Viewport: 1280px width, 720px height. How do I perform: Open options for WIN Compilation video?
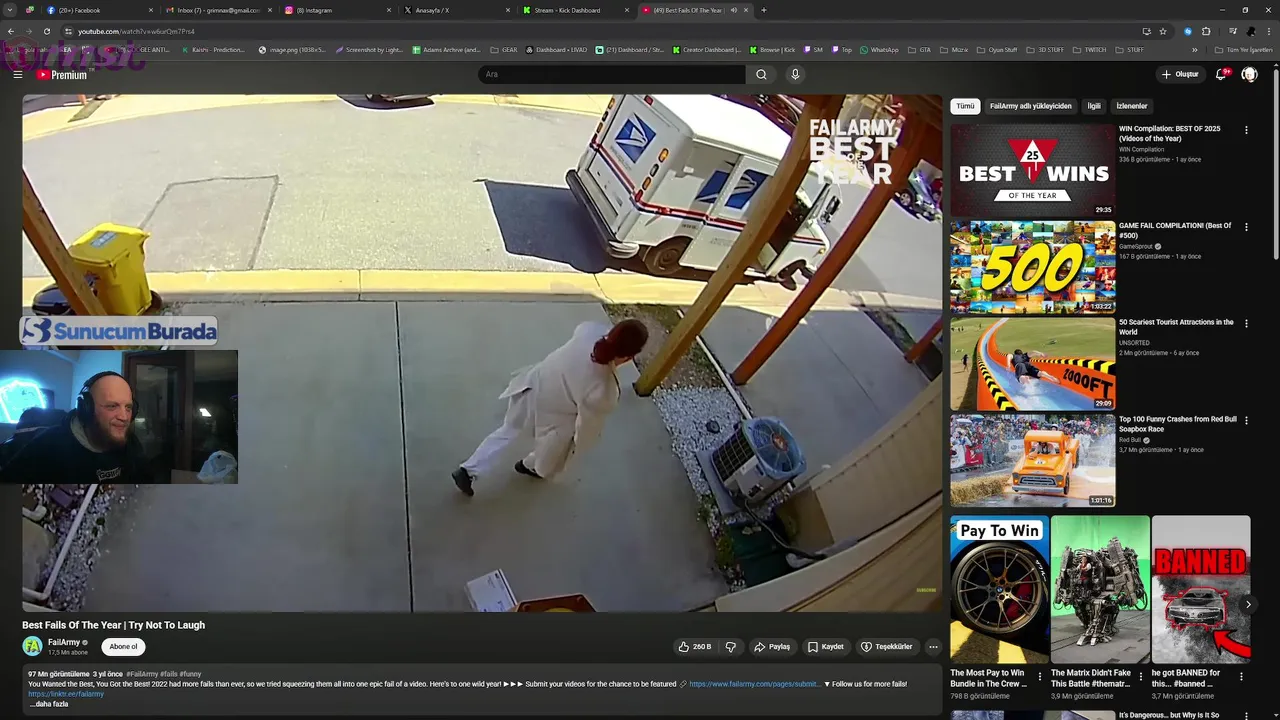click(x=1246, y=130)
